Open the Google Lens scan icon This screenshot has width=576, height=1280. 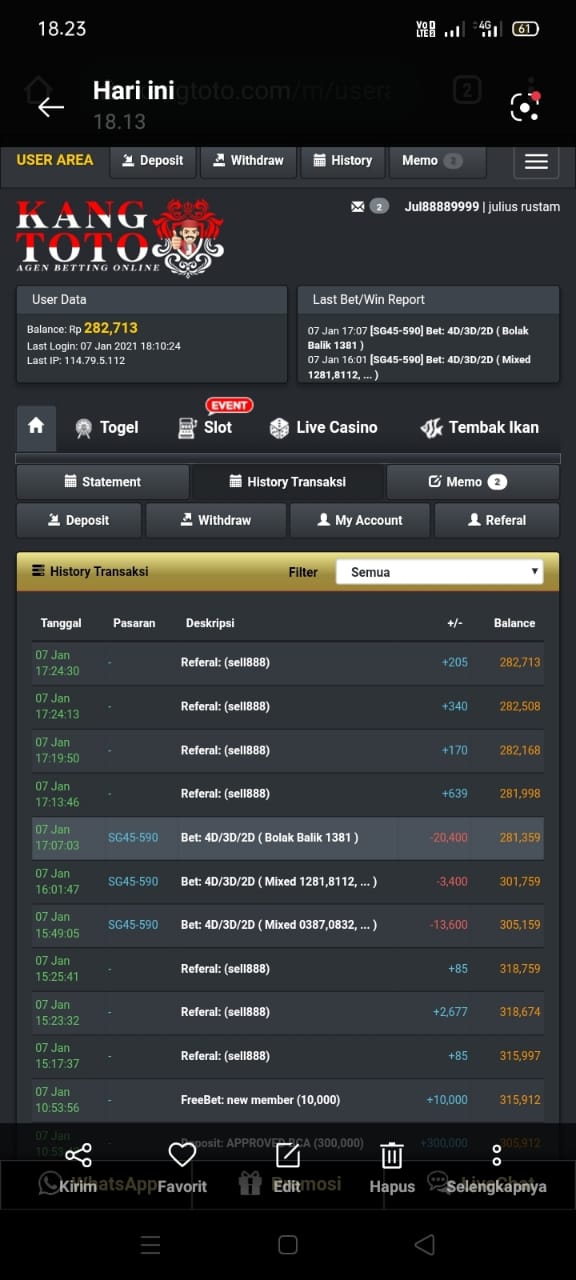point(525,107)
